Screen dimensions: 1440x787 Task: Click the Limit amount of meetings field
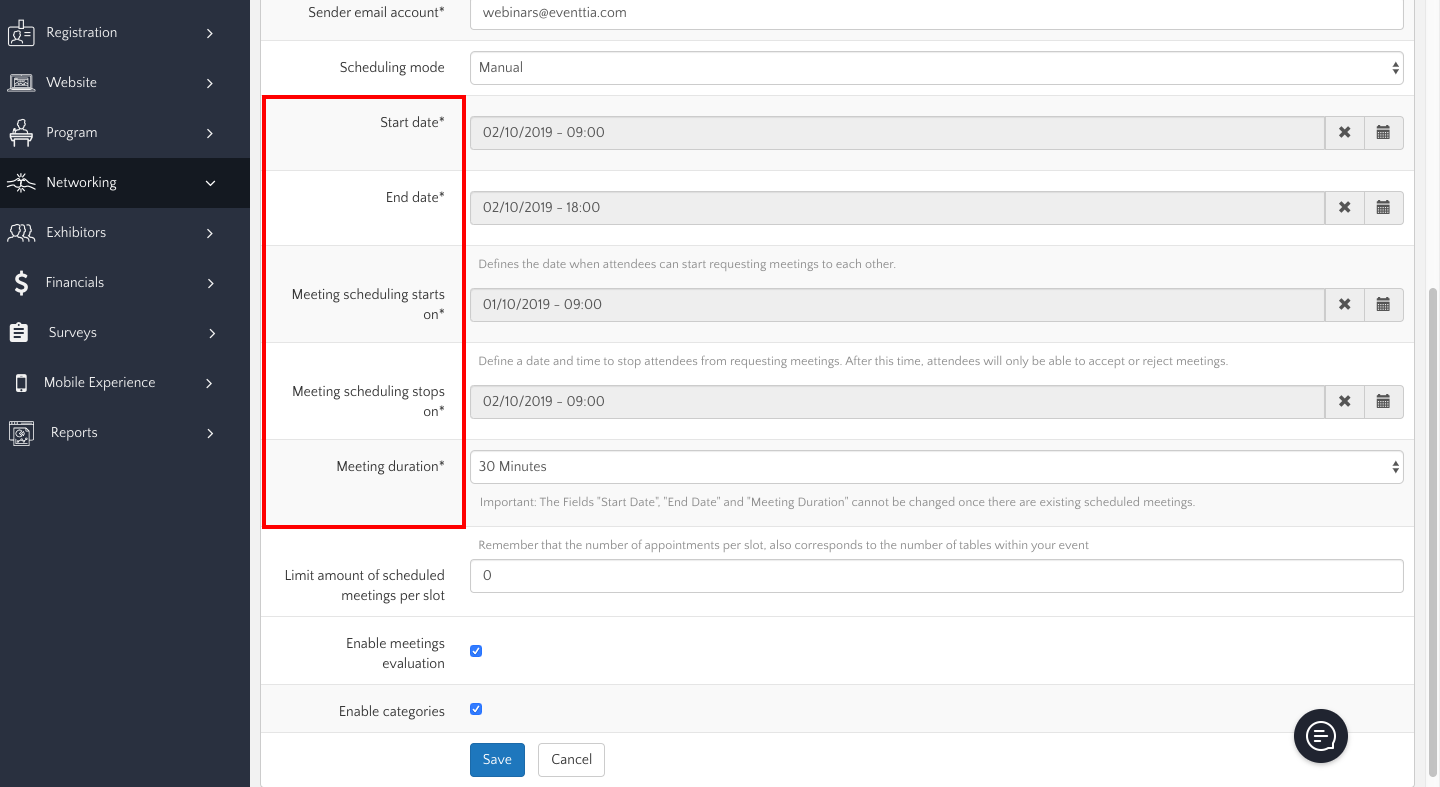tap(936, 576)
